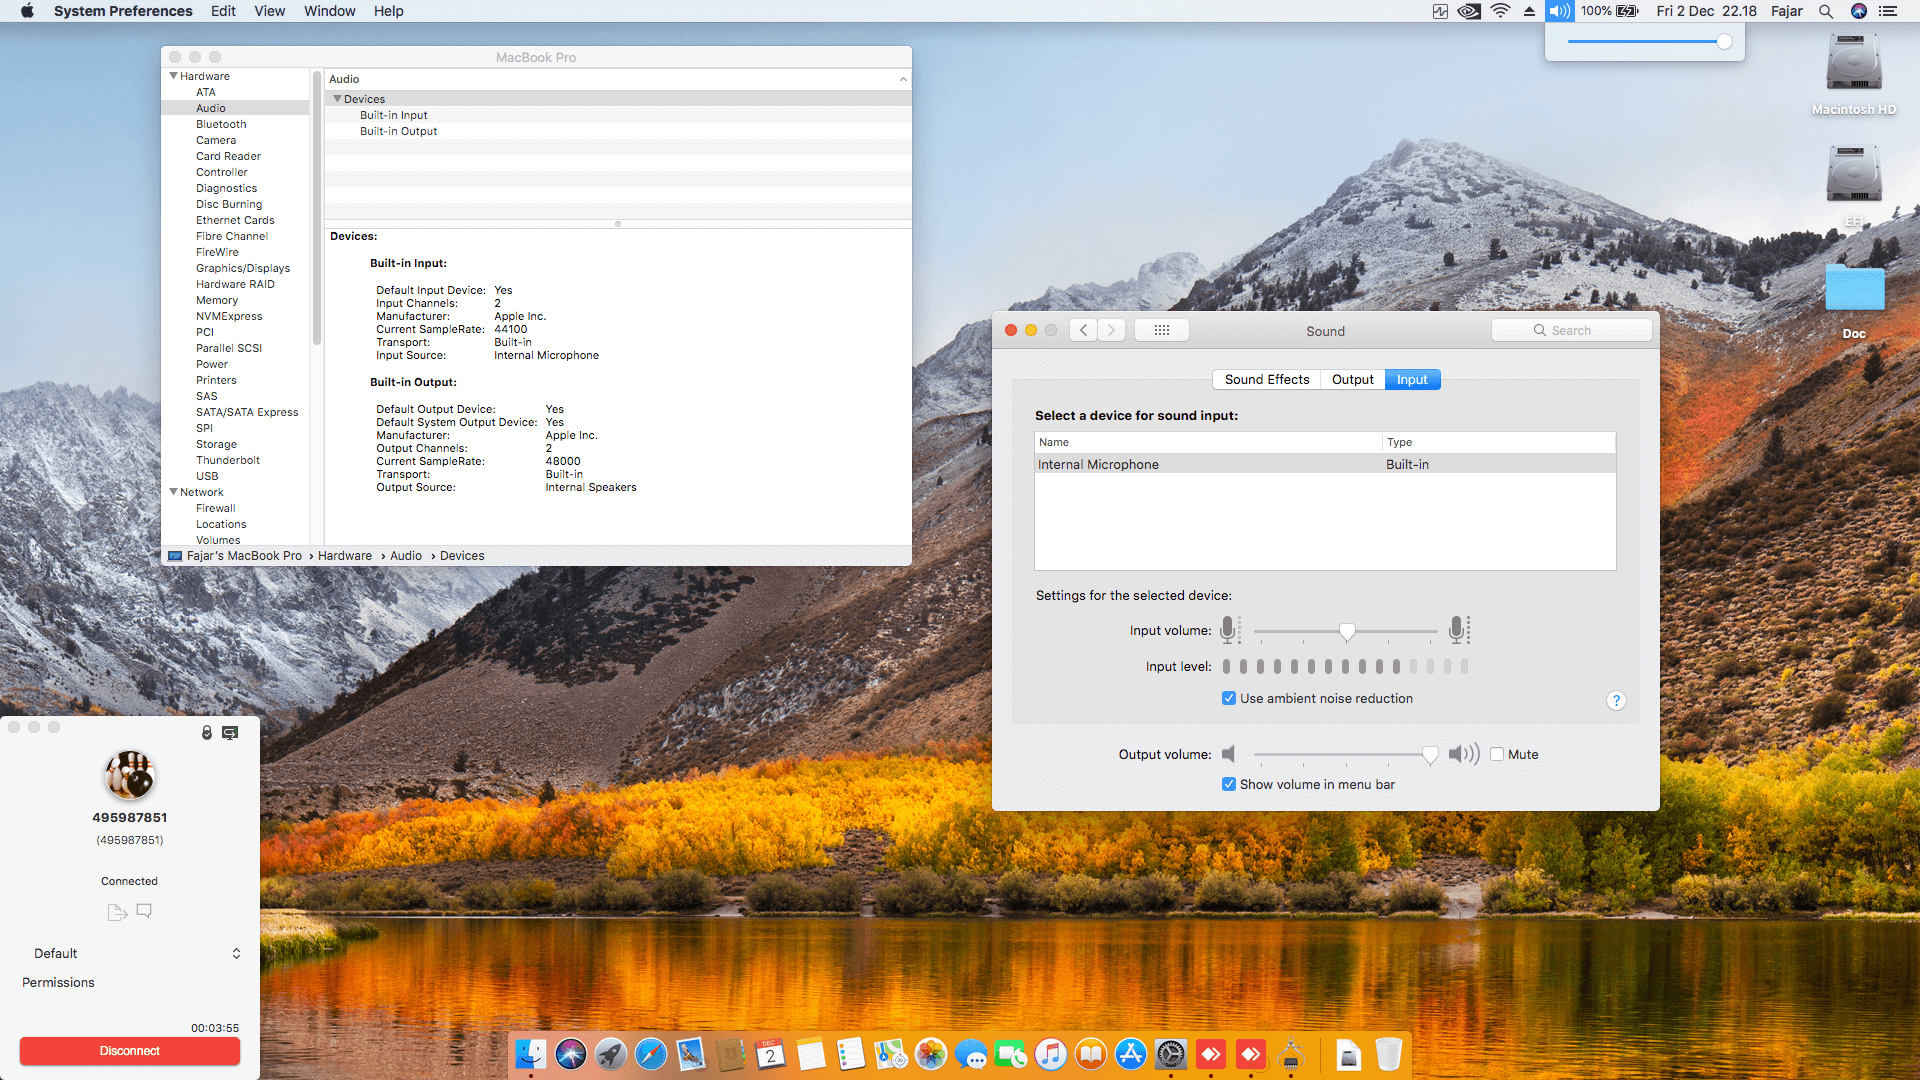Disable Show volume in menu bar
The width and height of the screenshot is (1920, 1080).
click(x=1229, y=784)
